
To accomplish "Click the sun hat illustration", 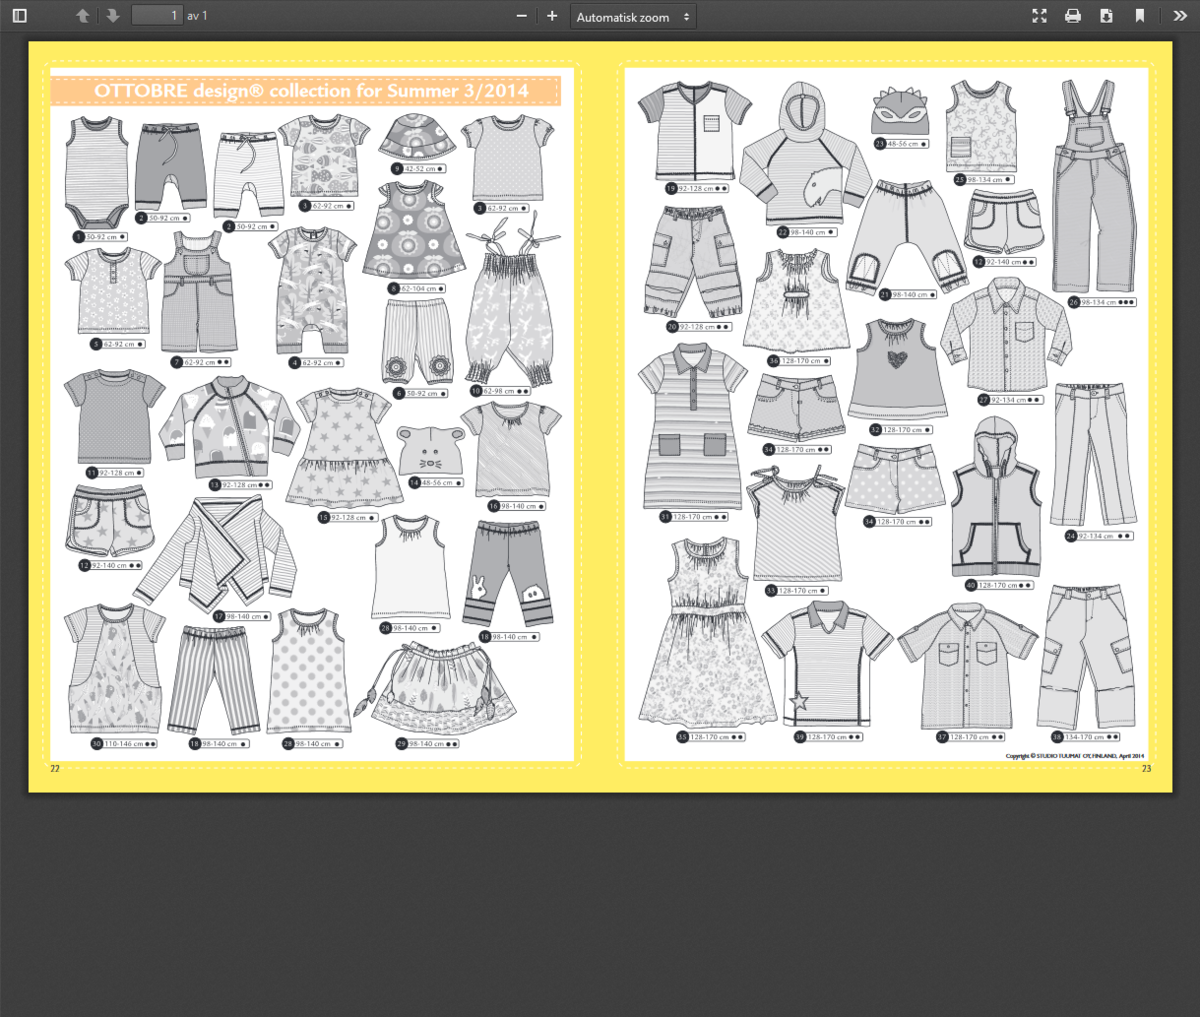I will pyautogui.click(x=418, y=137).
